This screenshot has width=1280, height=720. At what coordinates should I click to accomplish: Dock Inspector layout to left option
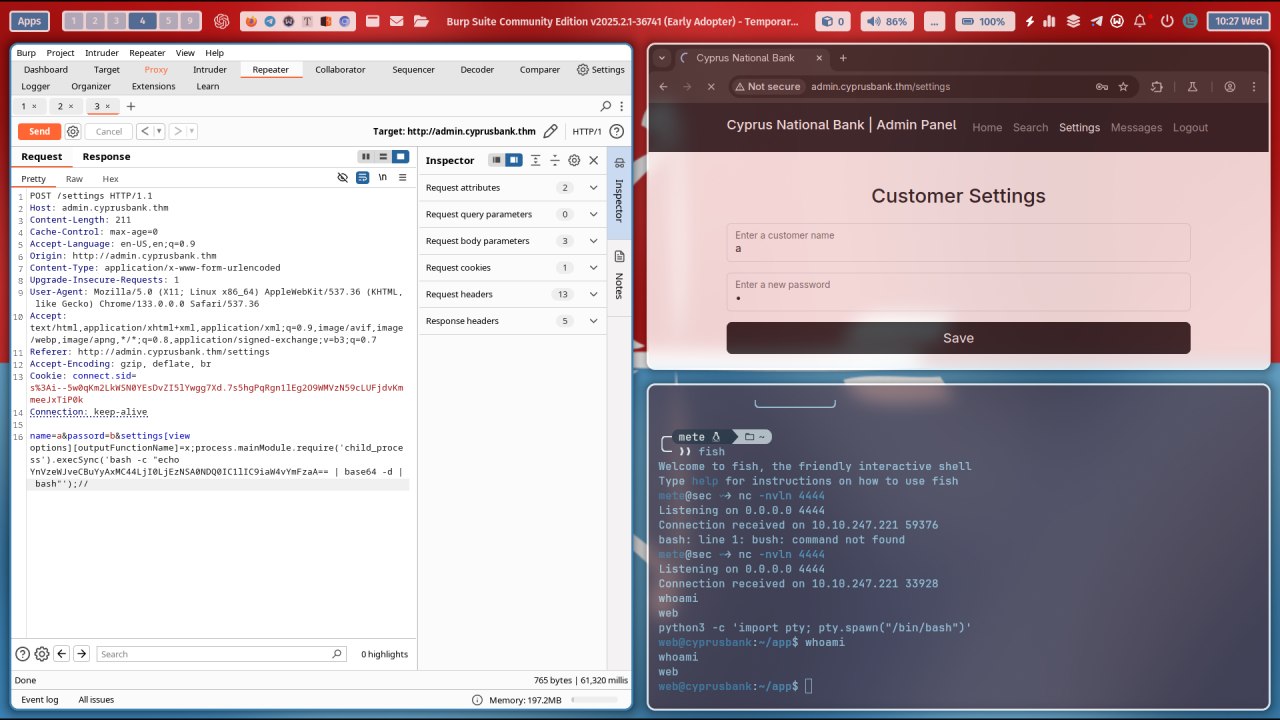(x=496, y=160)
